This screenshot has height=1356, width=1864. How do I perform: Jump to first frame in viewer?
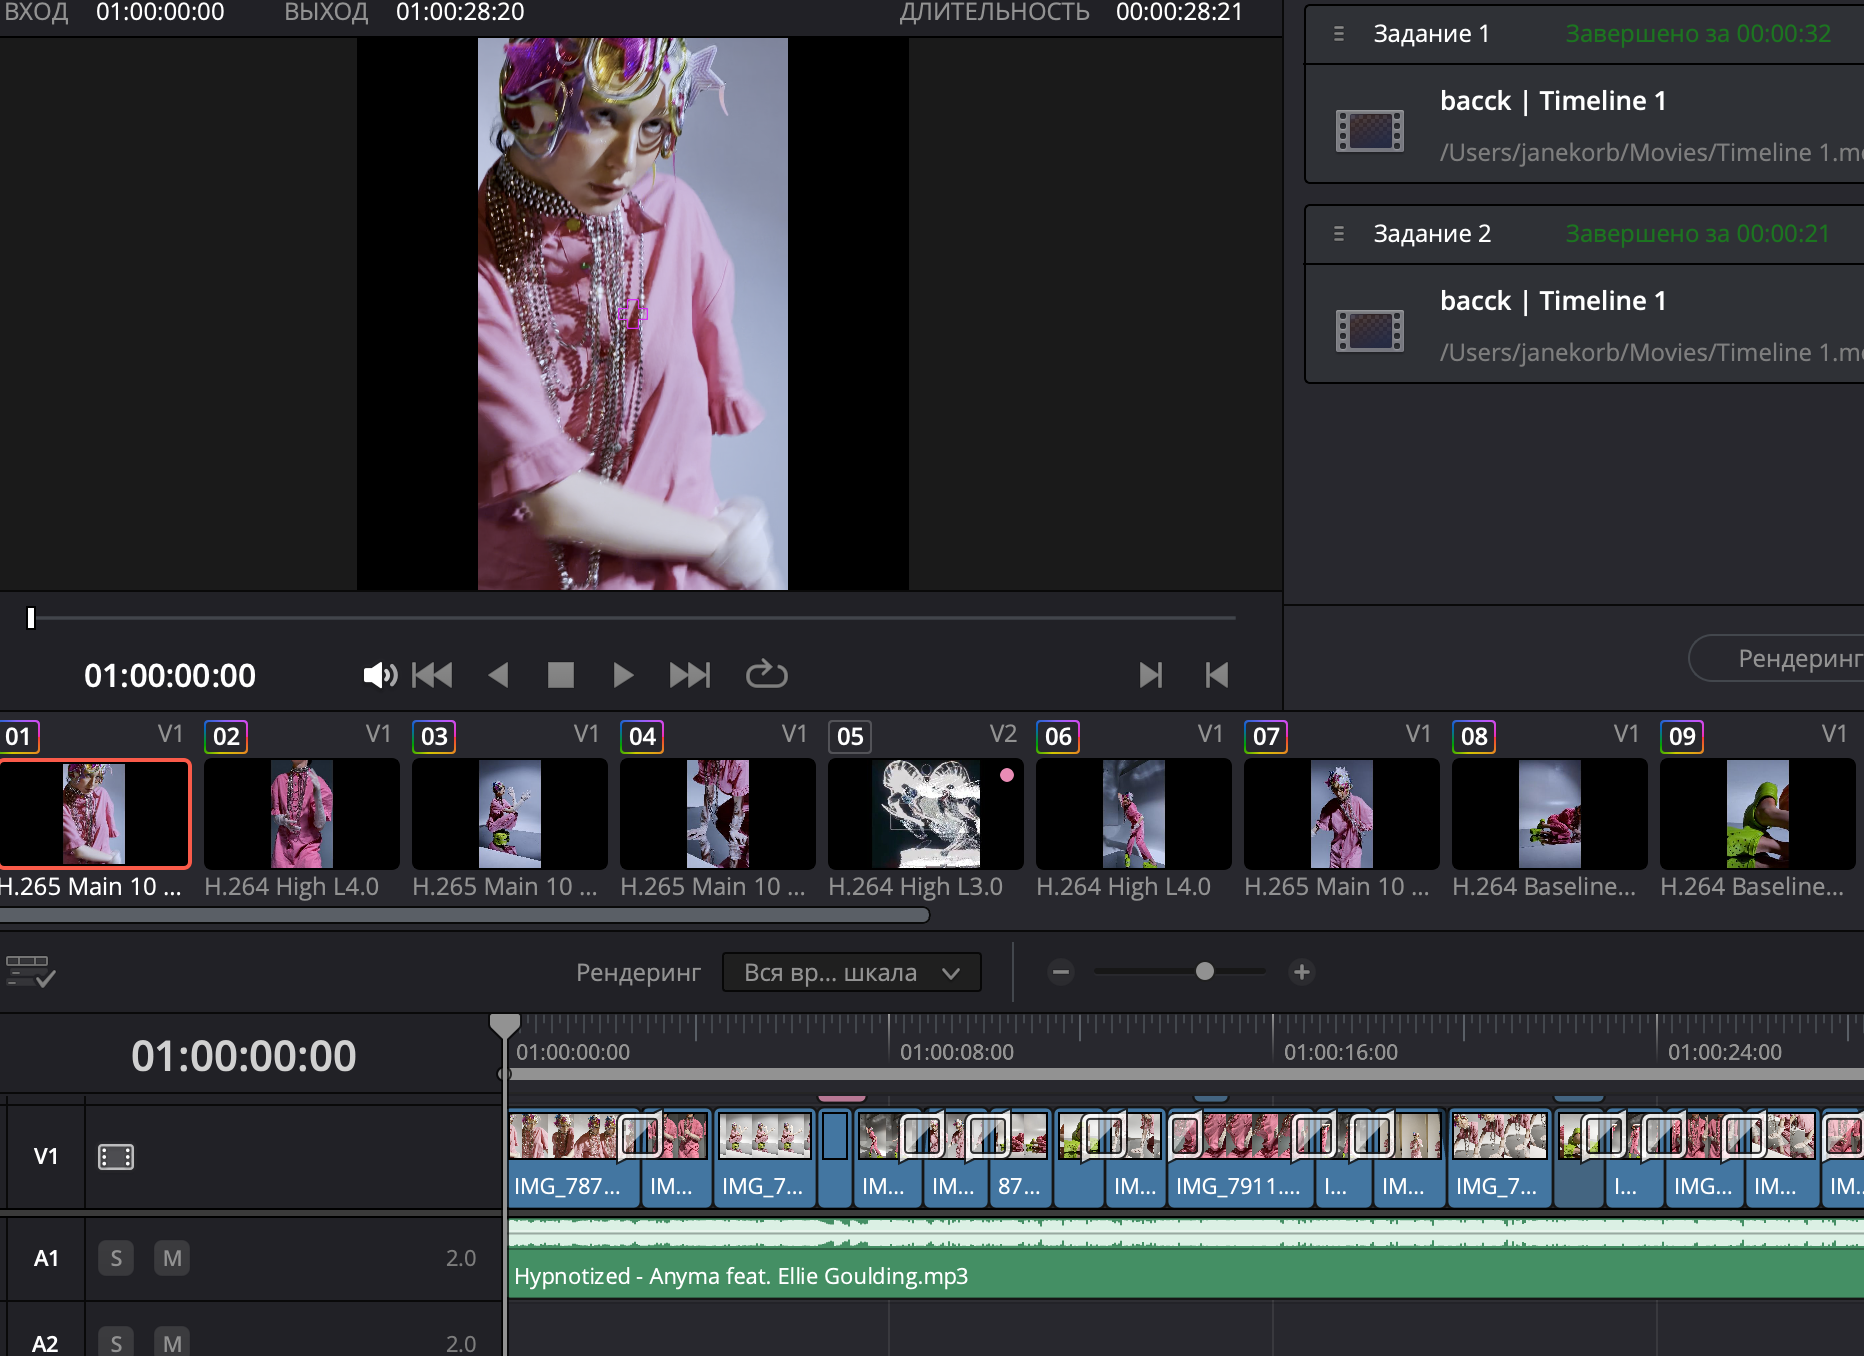point(432,675)
